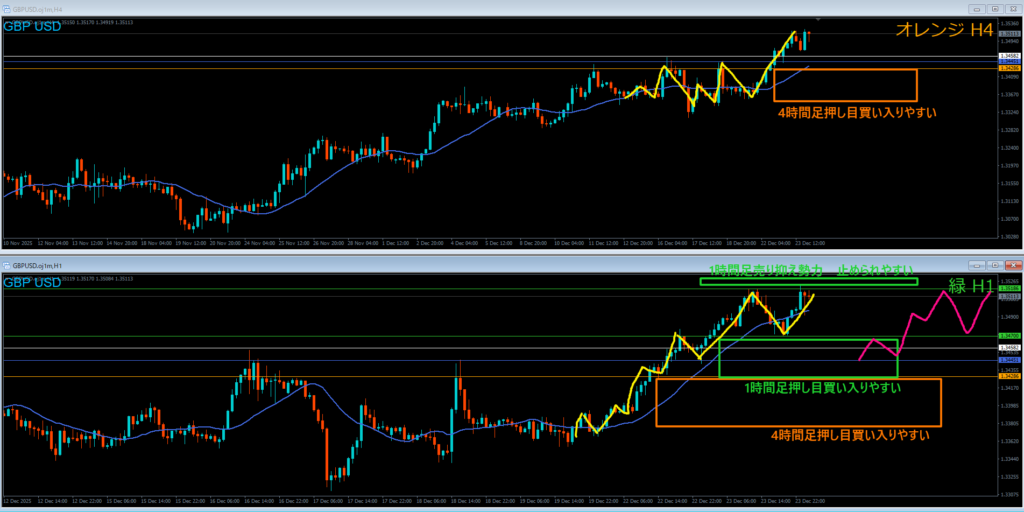Click '12 Dec 2025' on H1 time axis
The width and height of the screenshot is (1024, 512).
pos(17,501)
